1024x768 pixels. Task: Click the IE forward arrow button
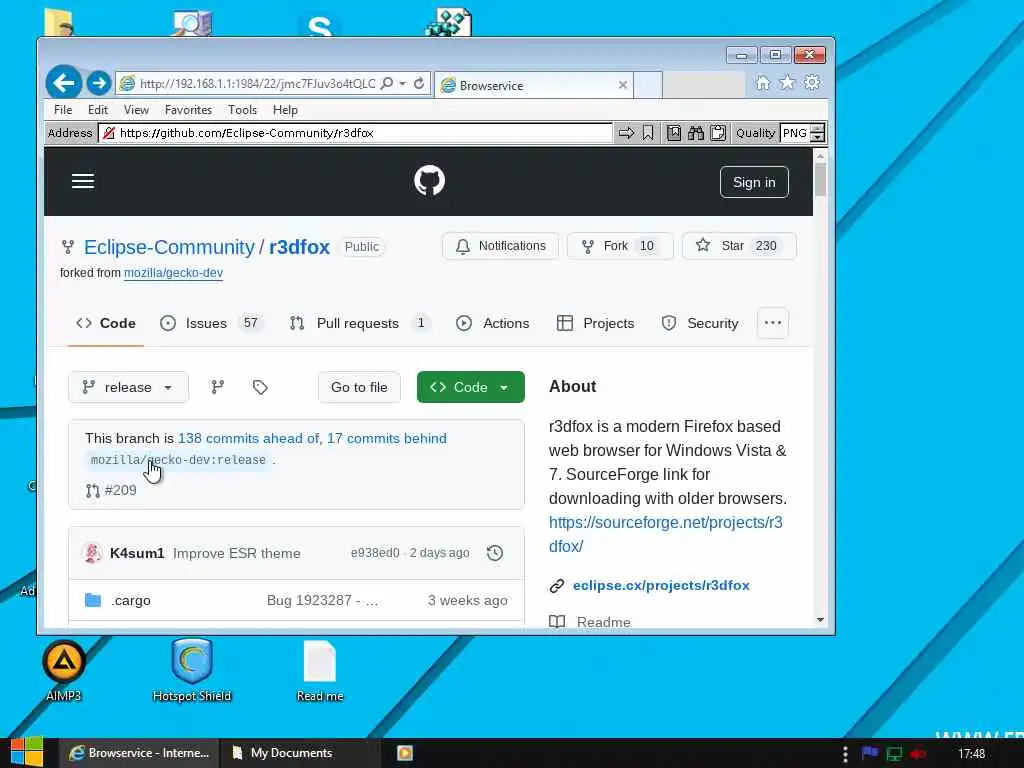pyautogui.click(x=99, y=83)
